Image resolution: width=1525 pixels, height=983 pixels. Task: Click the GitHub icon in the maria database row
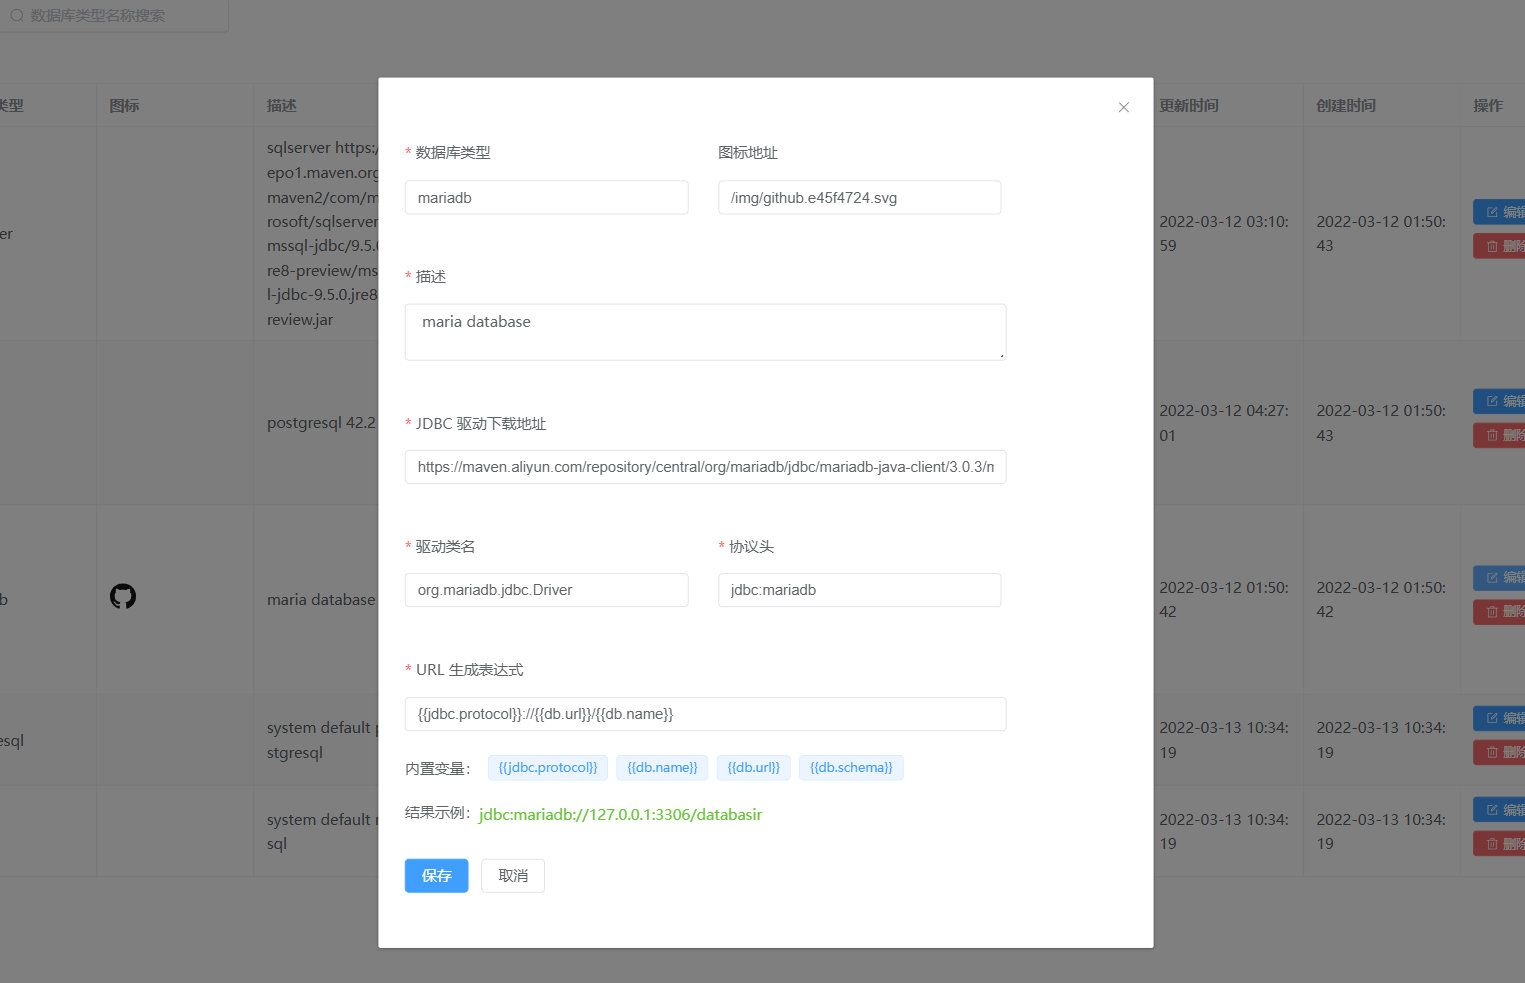pos(123,597)
